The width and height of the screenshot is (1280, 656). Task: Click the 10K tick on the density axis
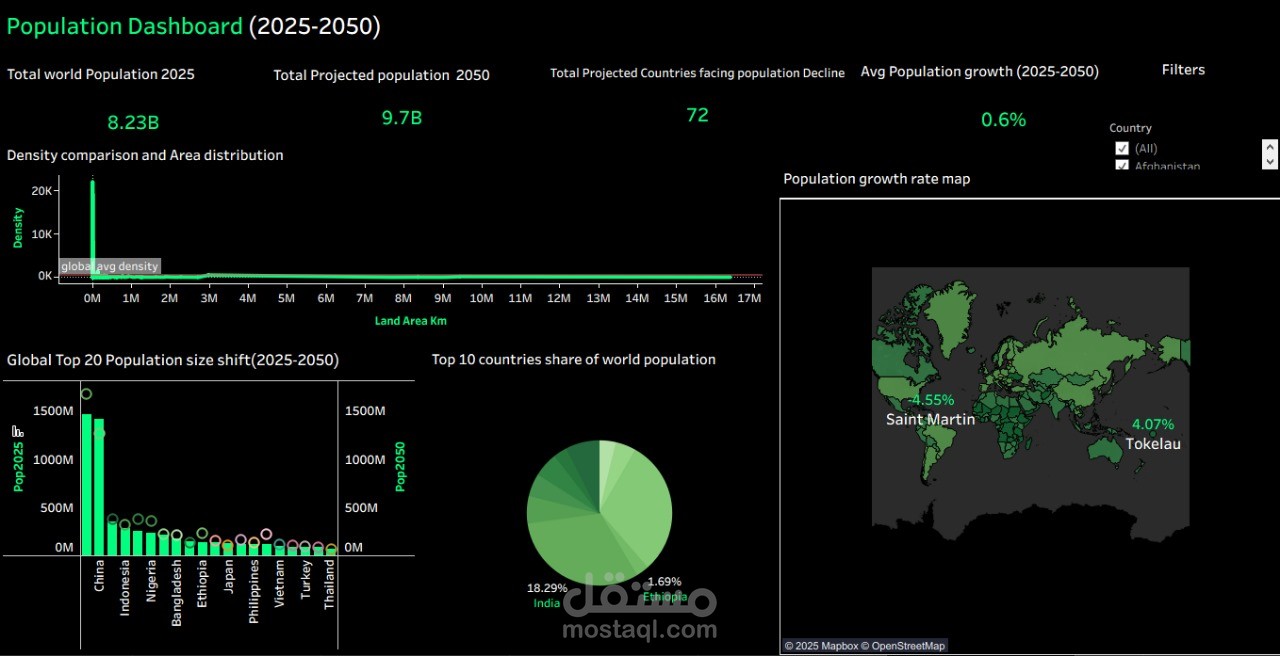click(42, 234)
